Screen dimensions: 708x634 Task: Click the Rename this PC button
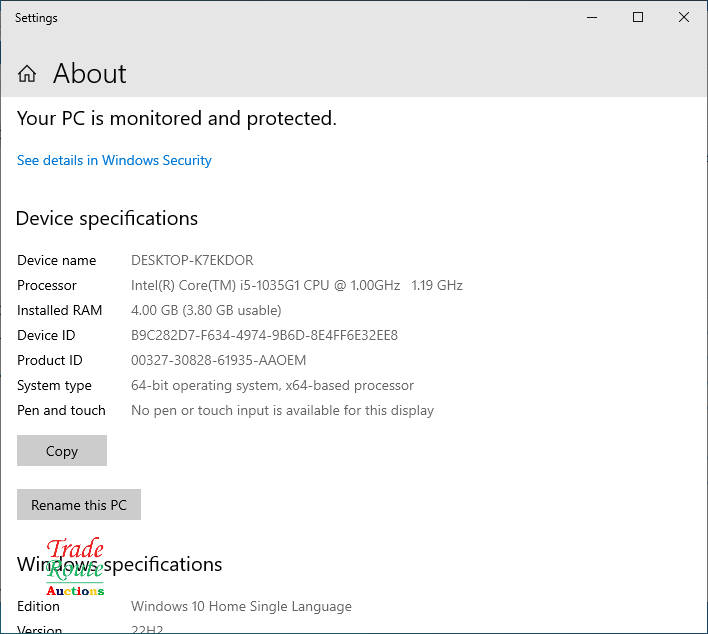point(79,505)
